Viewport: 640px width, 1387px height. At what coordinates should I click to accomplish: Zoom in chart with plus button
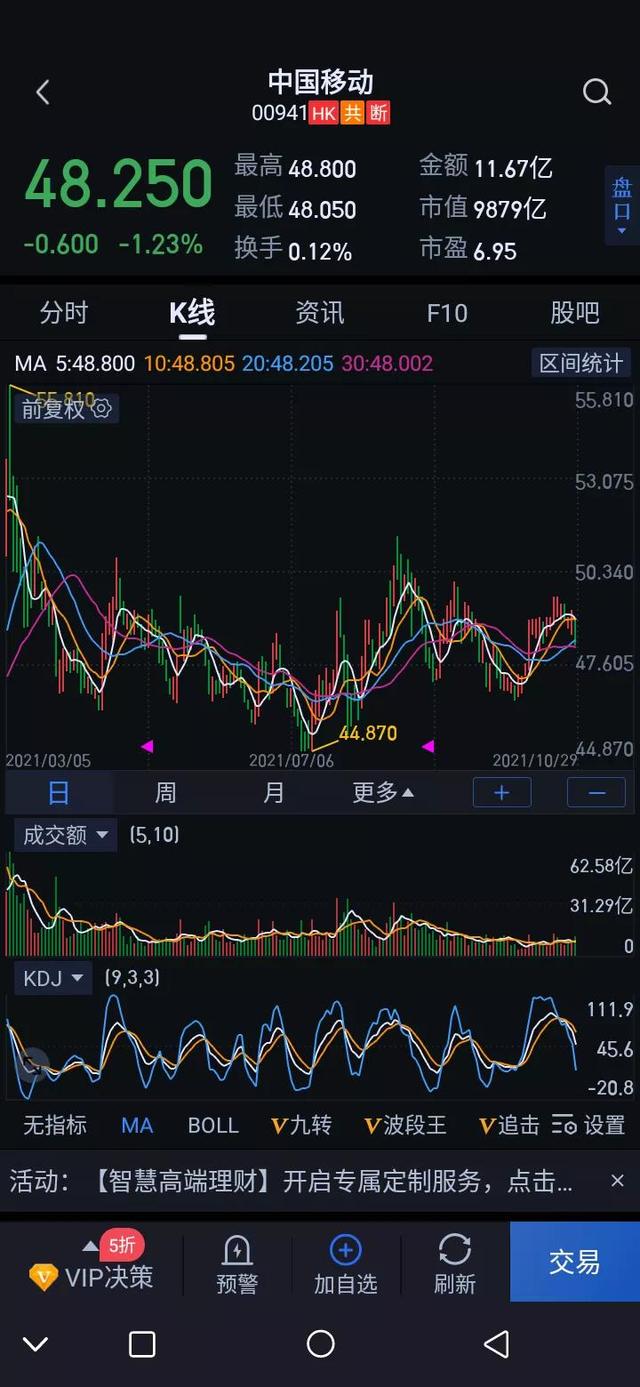(502, 793)
